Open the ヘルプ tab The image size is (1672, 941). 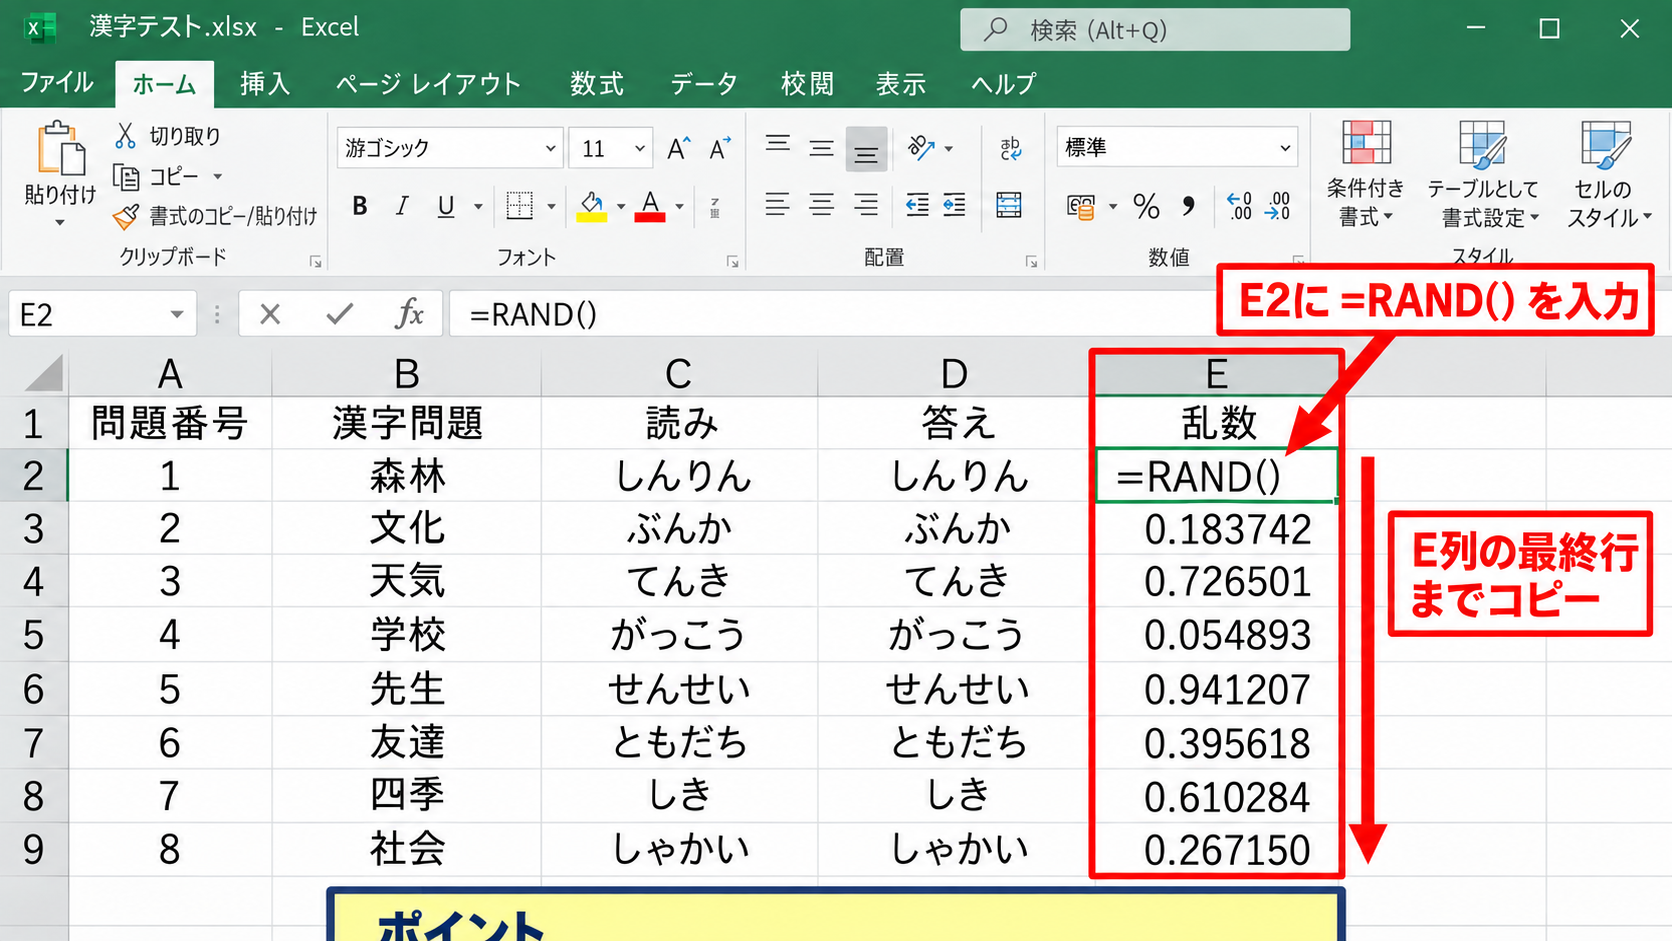tap(1004, 84)
